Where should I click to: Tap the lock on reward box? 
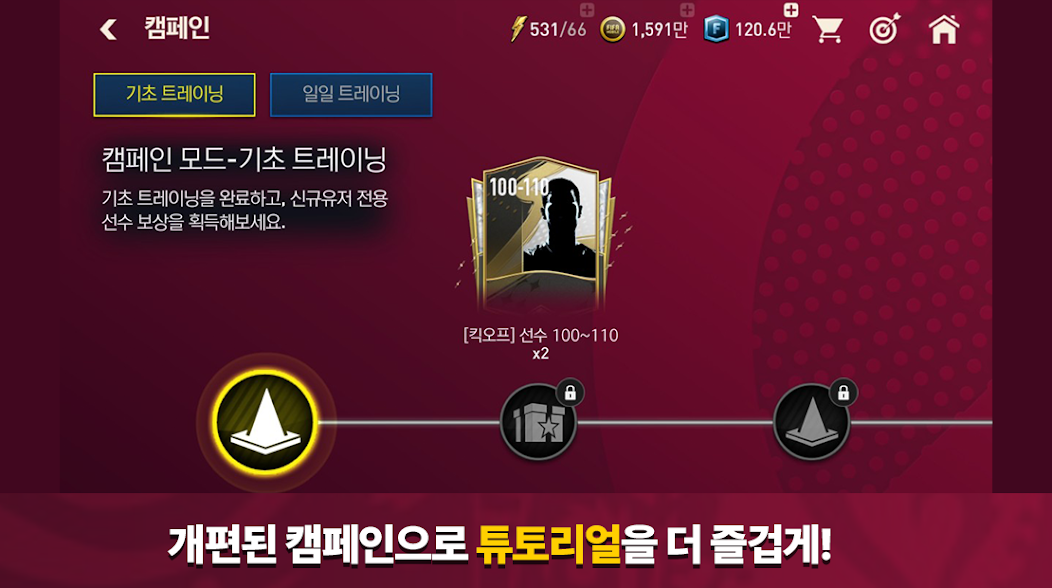point(570,393)
